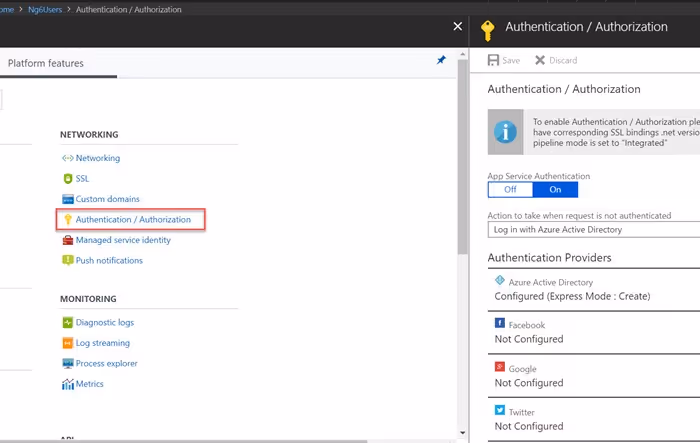Click the Authentication key icon in list

pyautogui.click(x=67, y=219)
